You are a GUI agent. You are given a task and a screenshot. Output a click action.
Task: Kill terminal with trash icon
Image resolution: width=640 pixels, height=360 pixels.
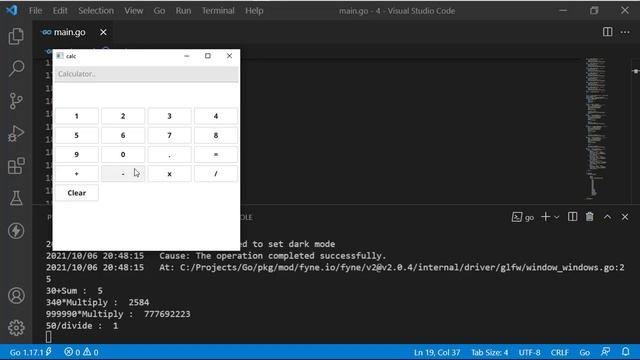589,217
